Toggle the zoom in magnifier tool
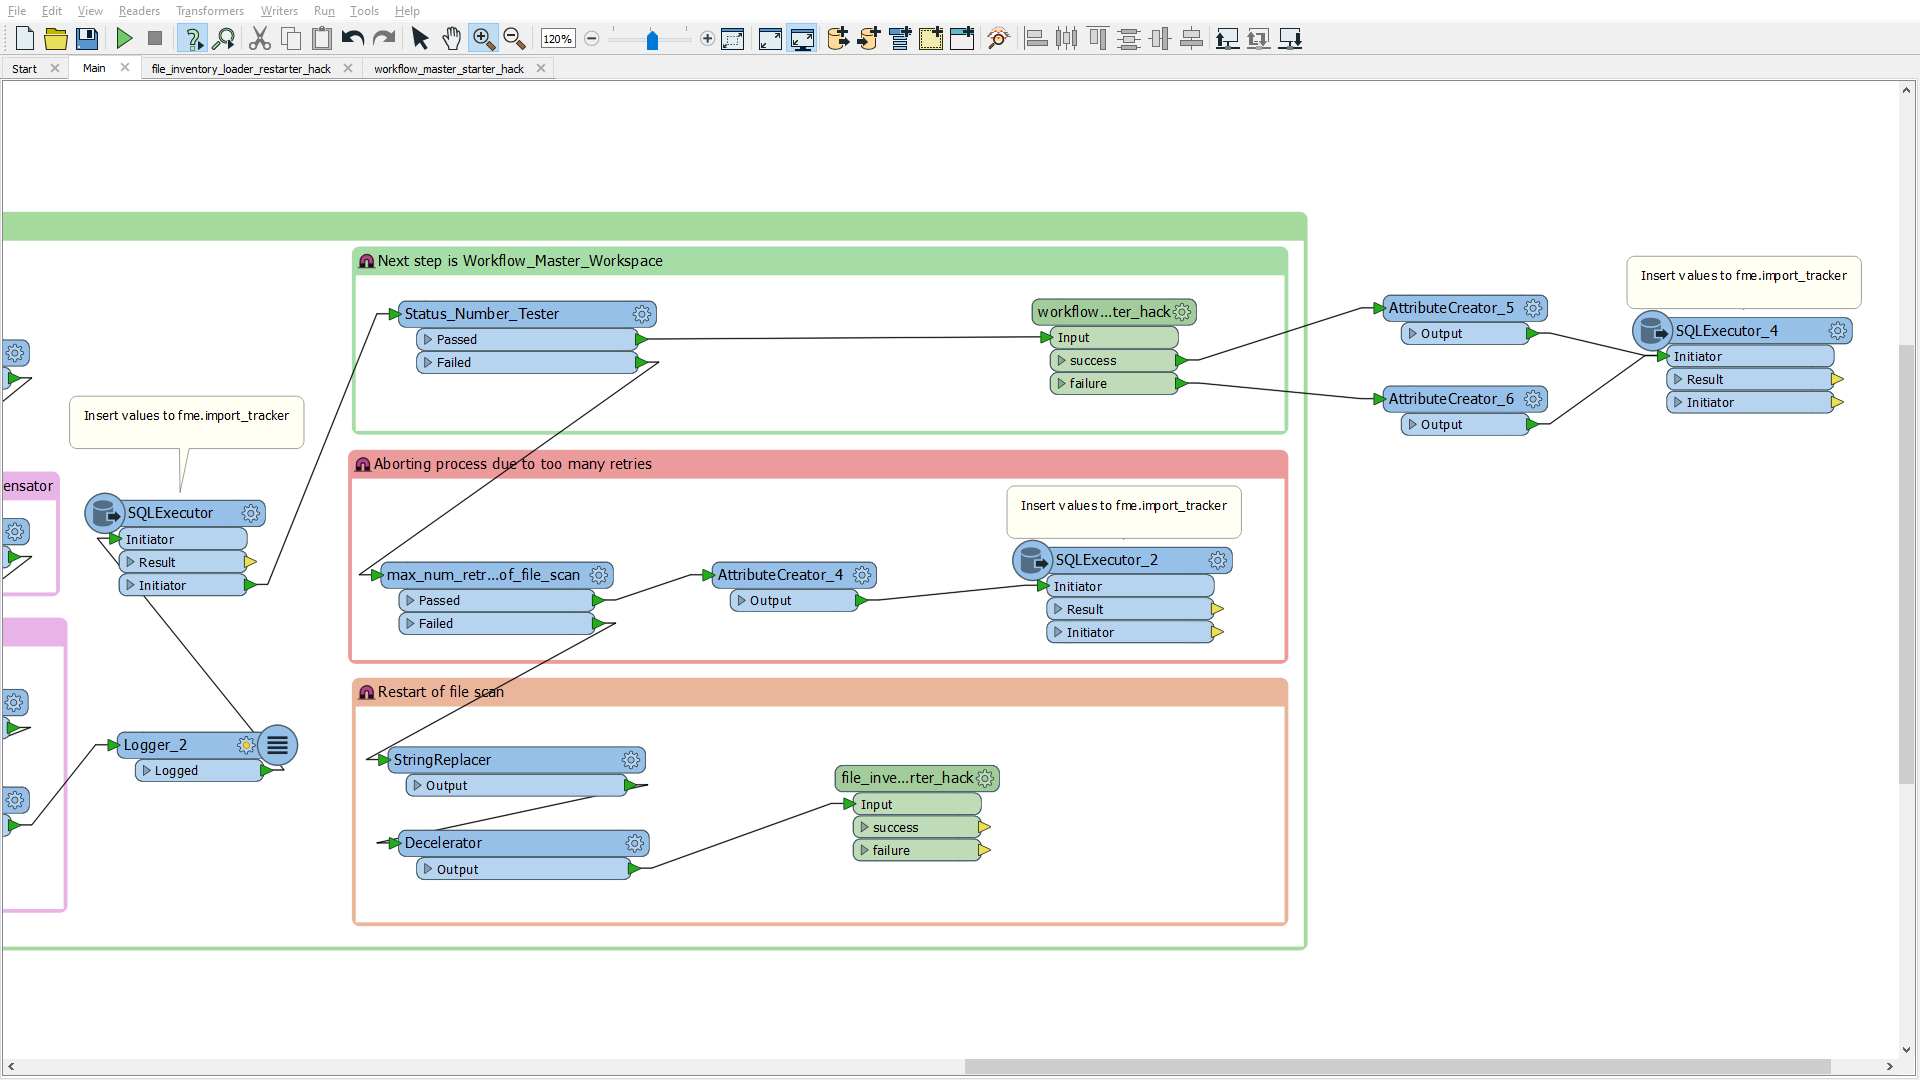 (483, 39)
